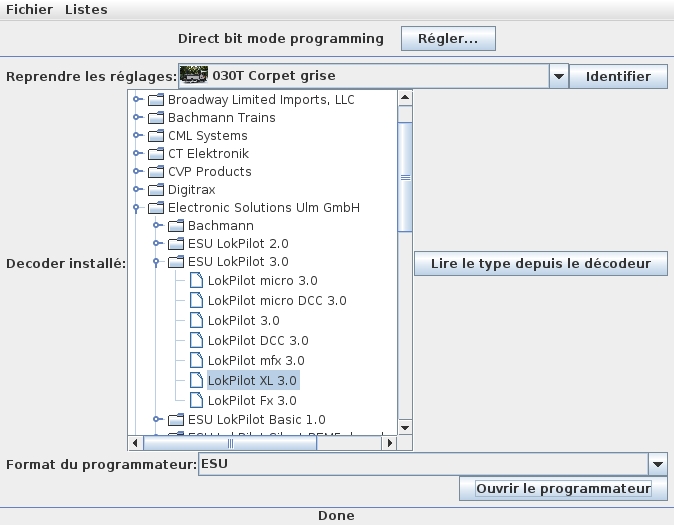Expand the CML Systems node
674x525 pixels.
pos(137,135)
